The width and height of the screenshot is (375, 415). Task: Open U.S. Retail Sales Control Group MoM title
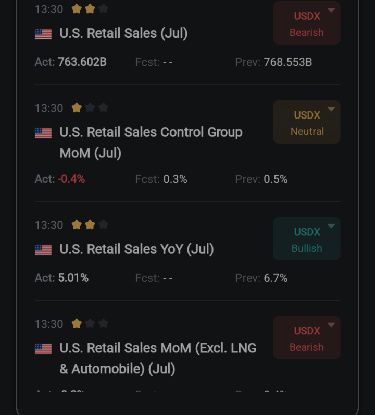click(151, 143)
